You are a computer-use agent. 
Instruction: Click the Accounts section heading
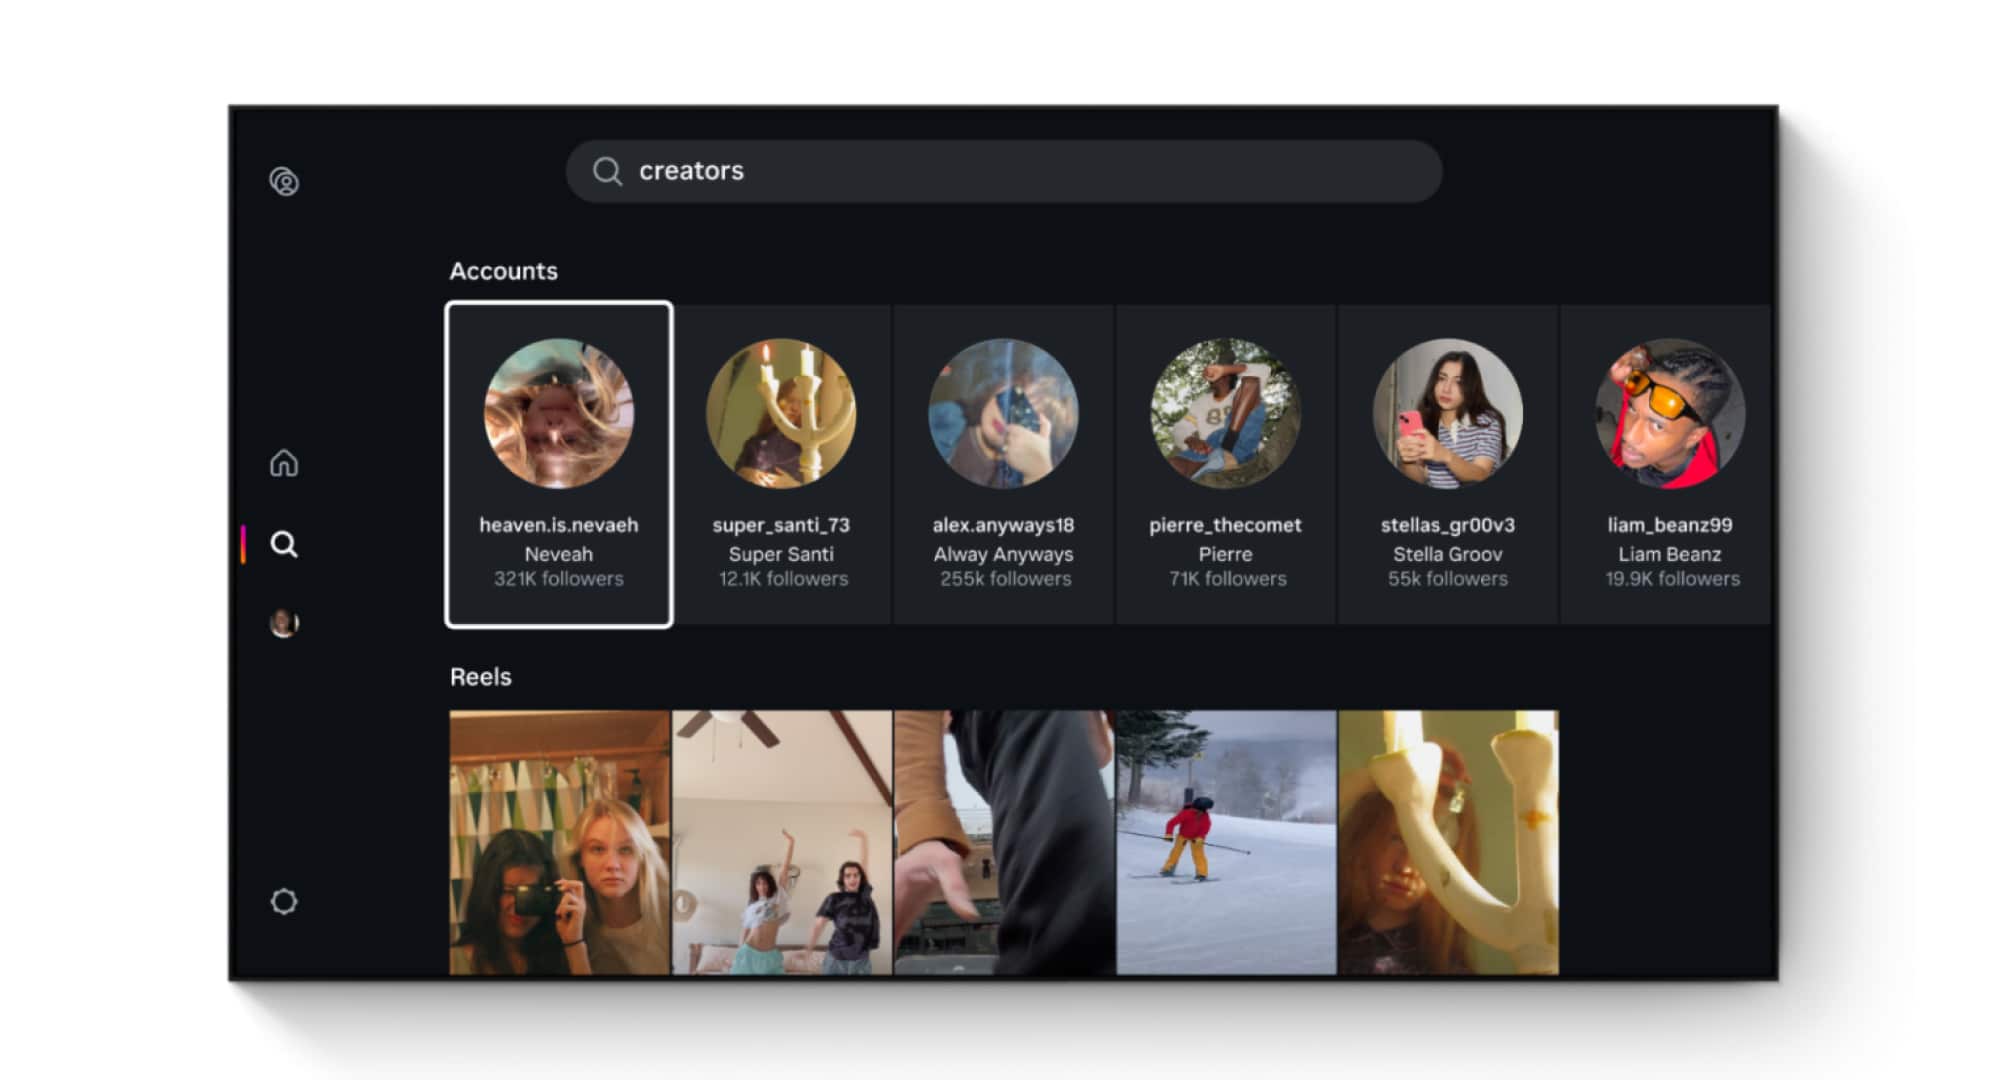click(x=503, y=271)
